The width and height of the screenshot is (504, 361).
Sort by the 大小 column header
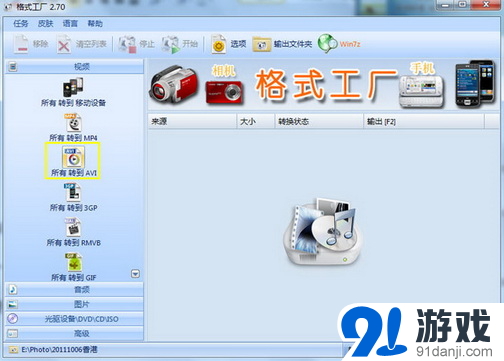tap(256, 121)
